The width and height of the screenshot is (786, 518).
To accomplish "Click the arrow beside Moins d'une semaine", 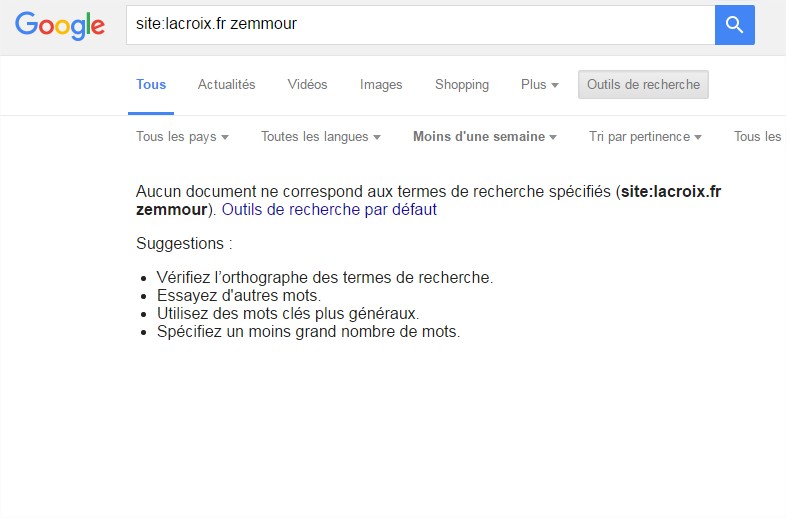I will coord(553,137).
